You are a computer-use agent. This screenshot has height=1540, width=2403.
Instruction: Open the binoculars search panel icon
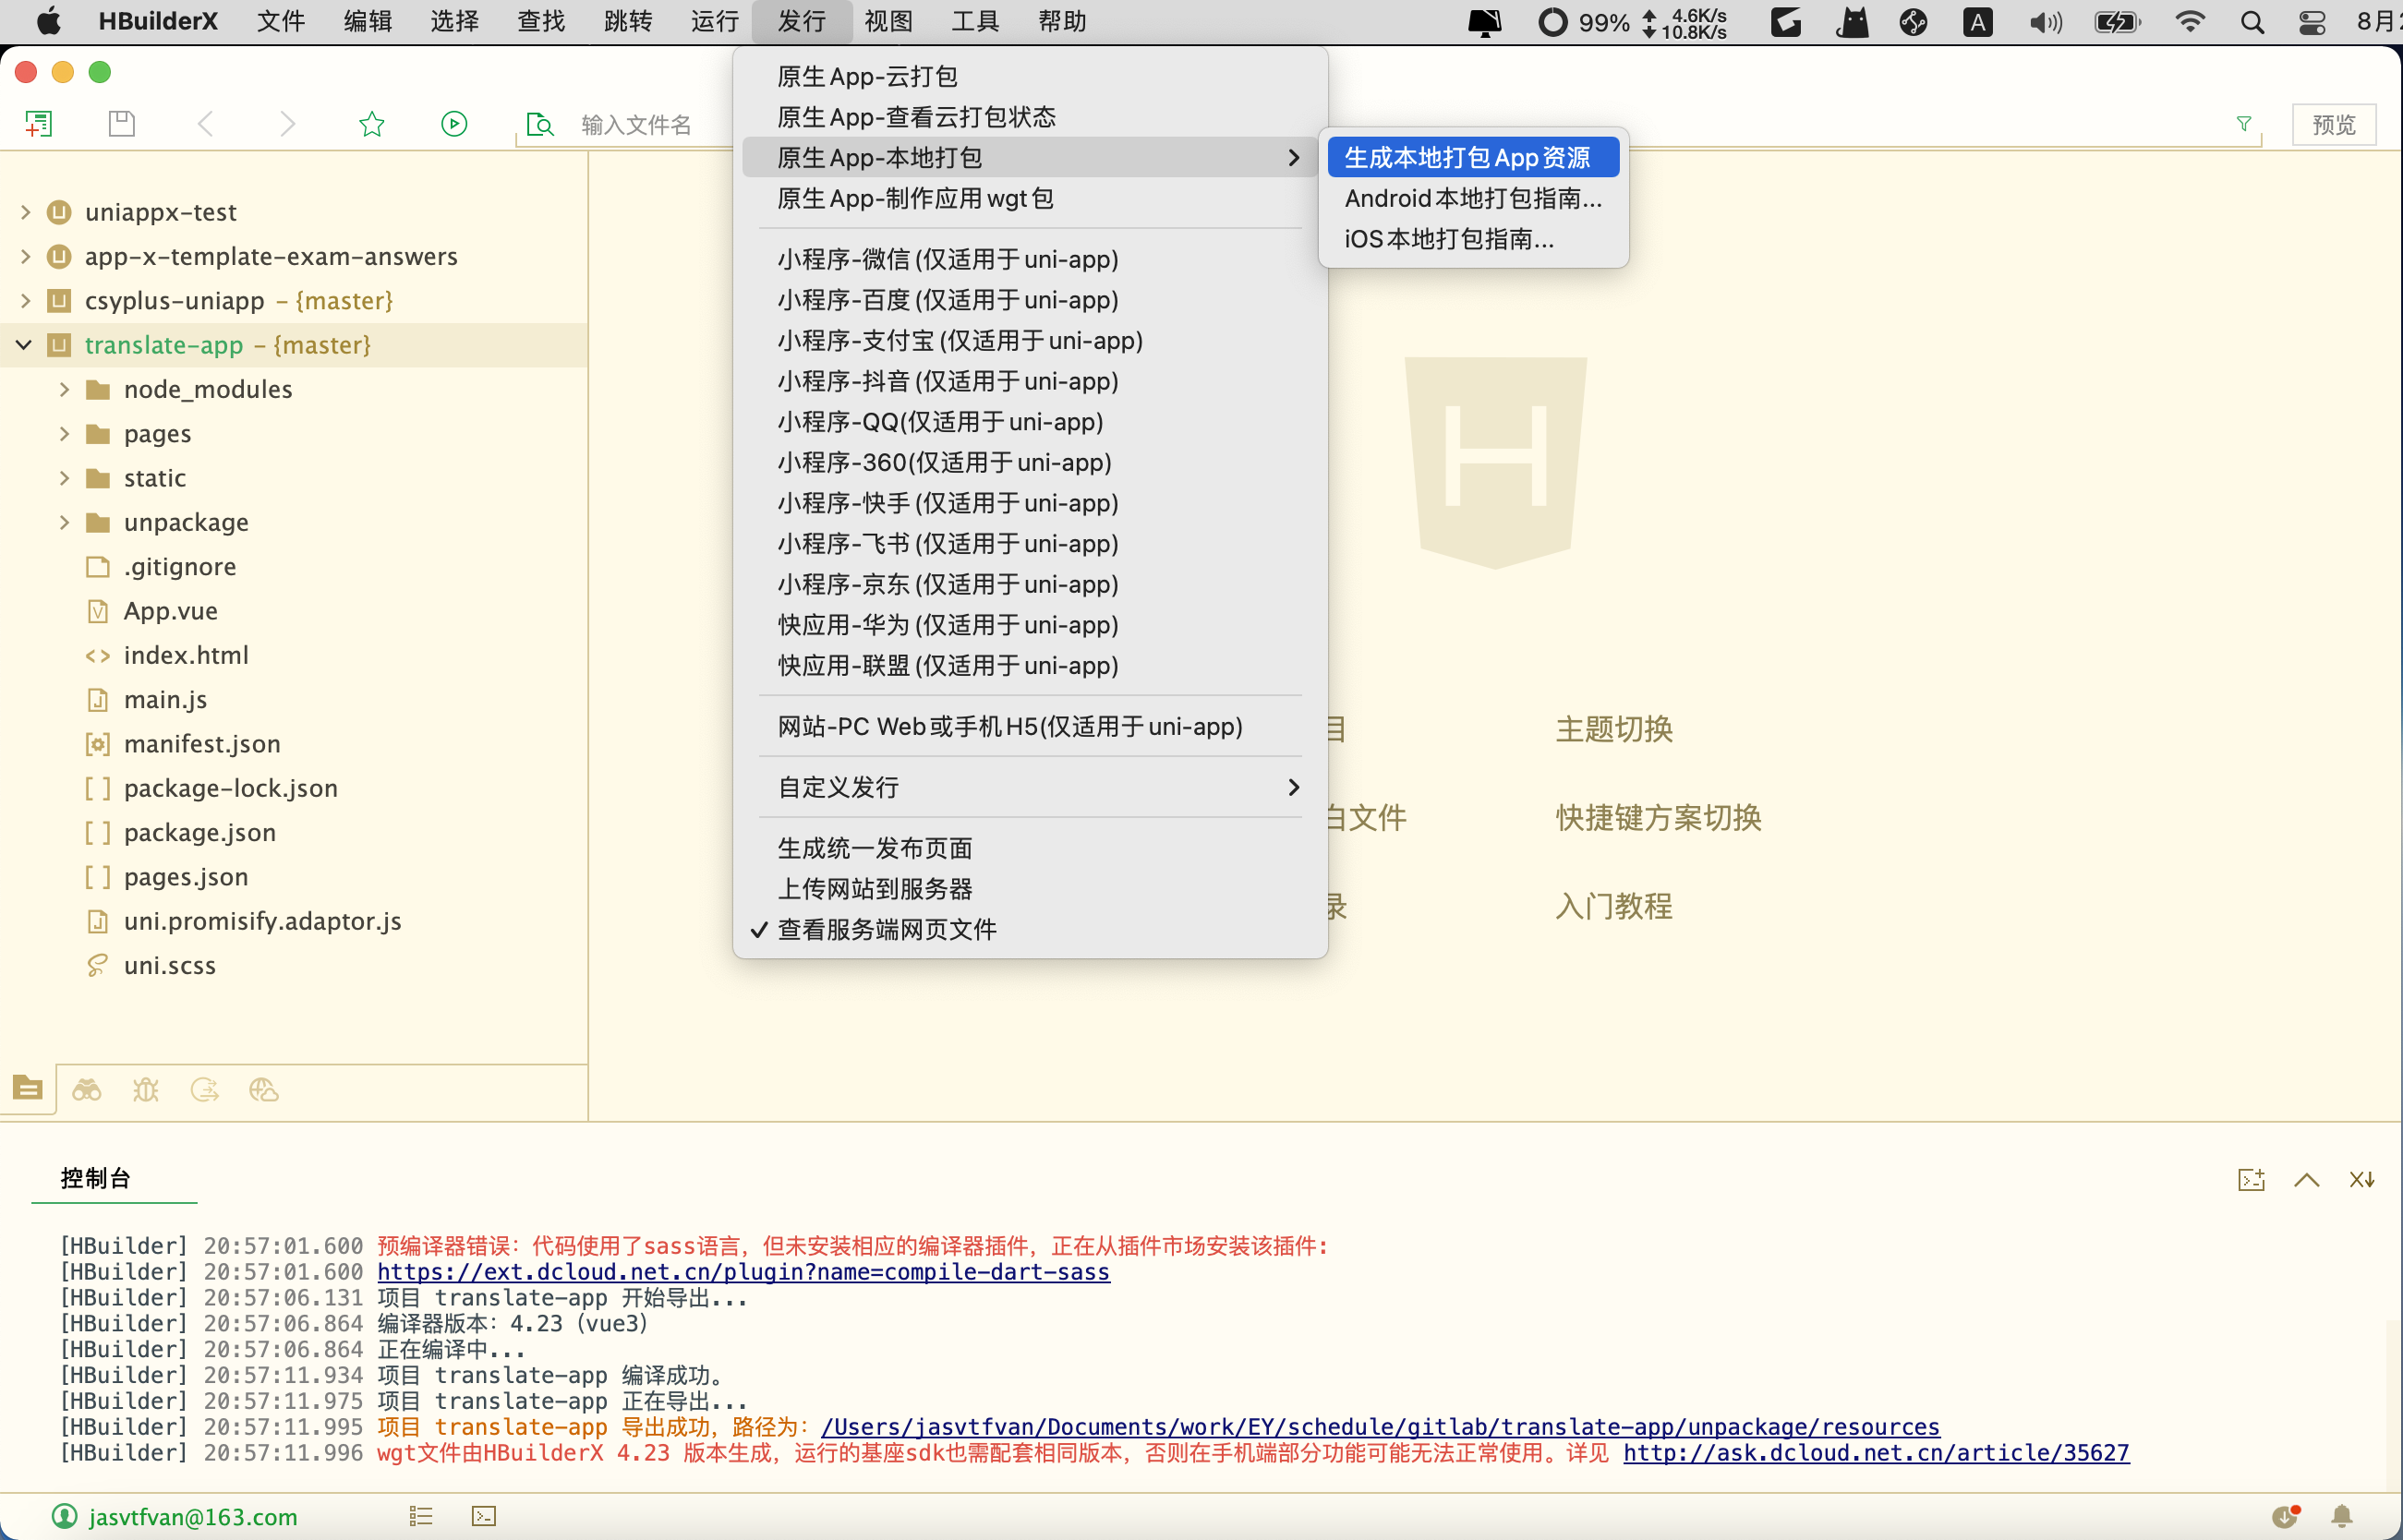pyautogui.click(x=87, y=1089)
